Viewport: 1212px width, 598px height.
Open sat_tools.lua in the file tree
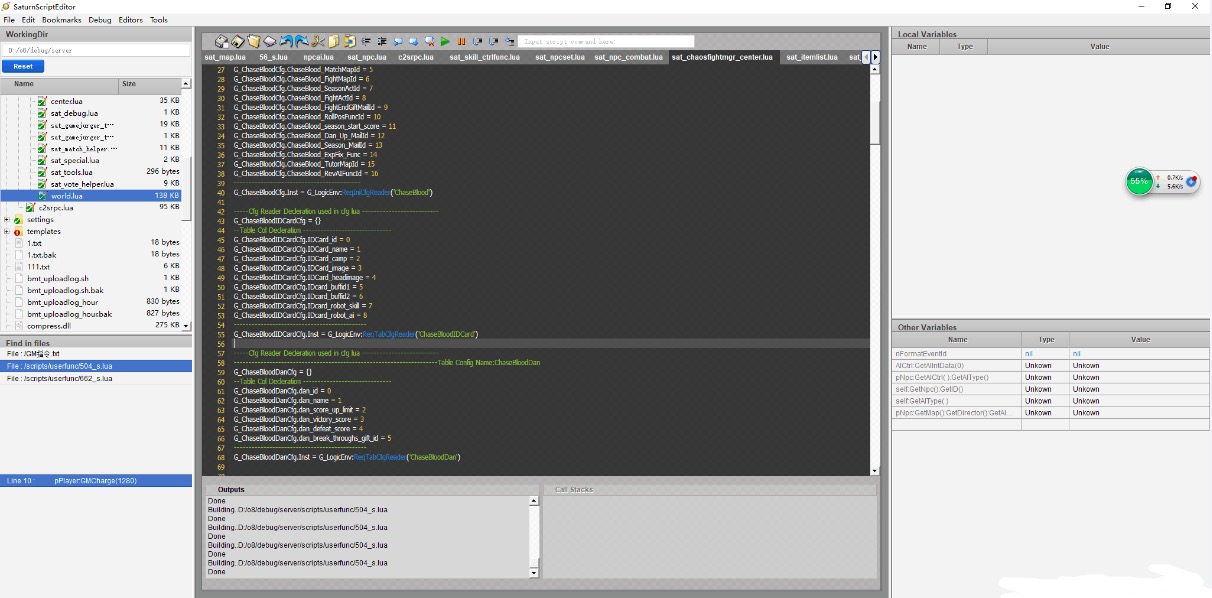71,172
